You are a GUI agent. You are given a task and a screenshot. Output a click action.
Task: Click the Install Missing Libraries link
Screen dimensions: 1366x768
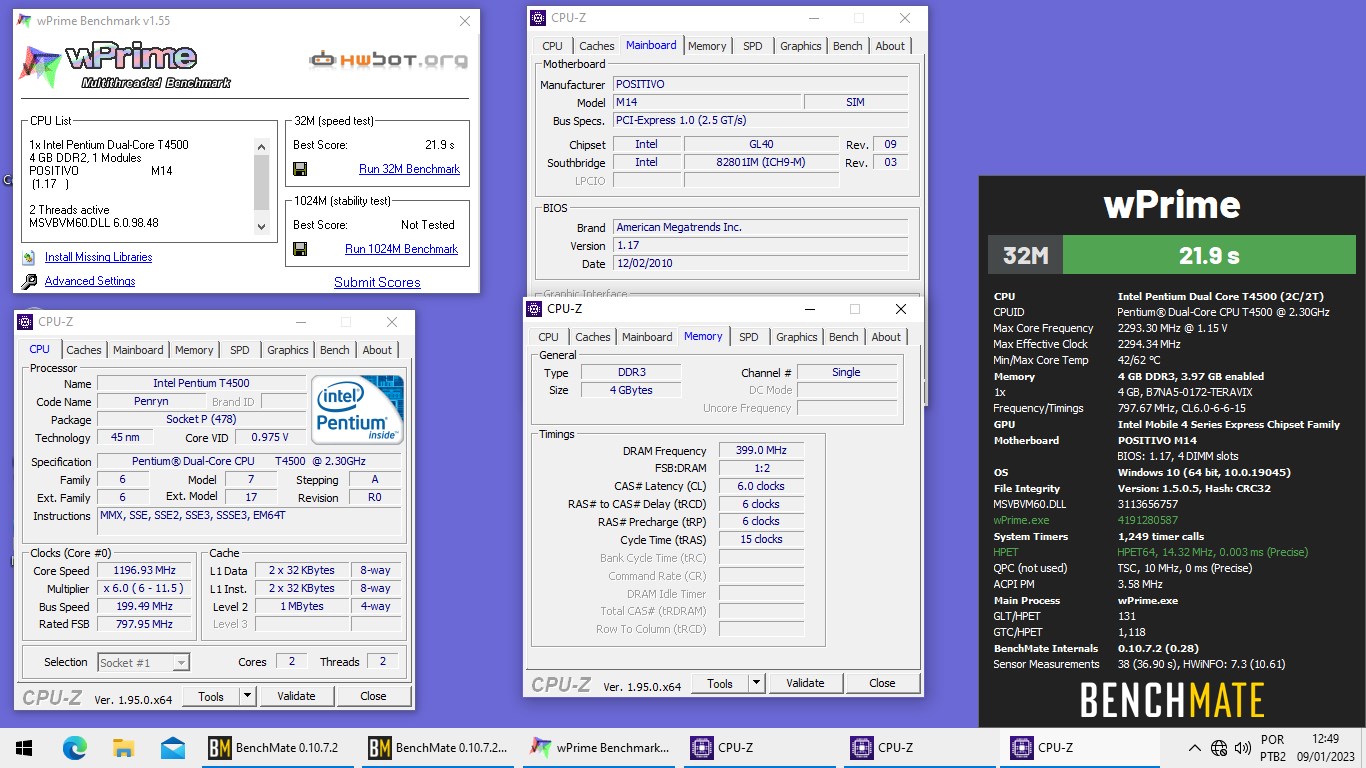99,257
